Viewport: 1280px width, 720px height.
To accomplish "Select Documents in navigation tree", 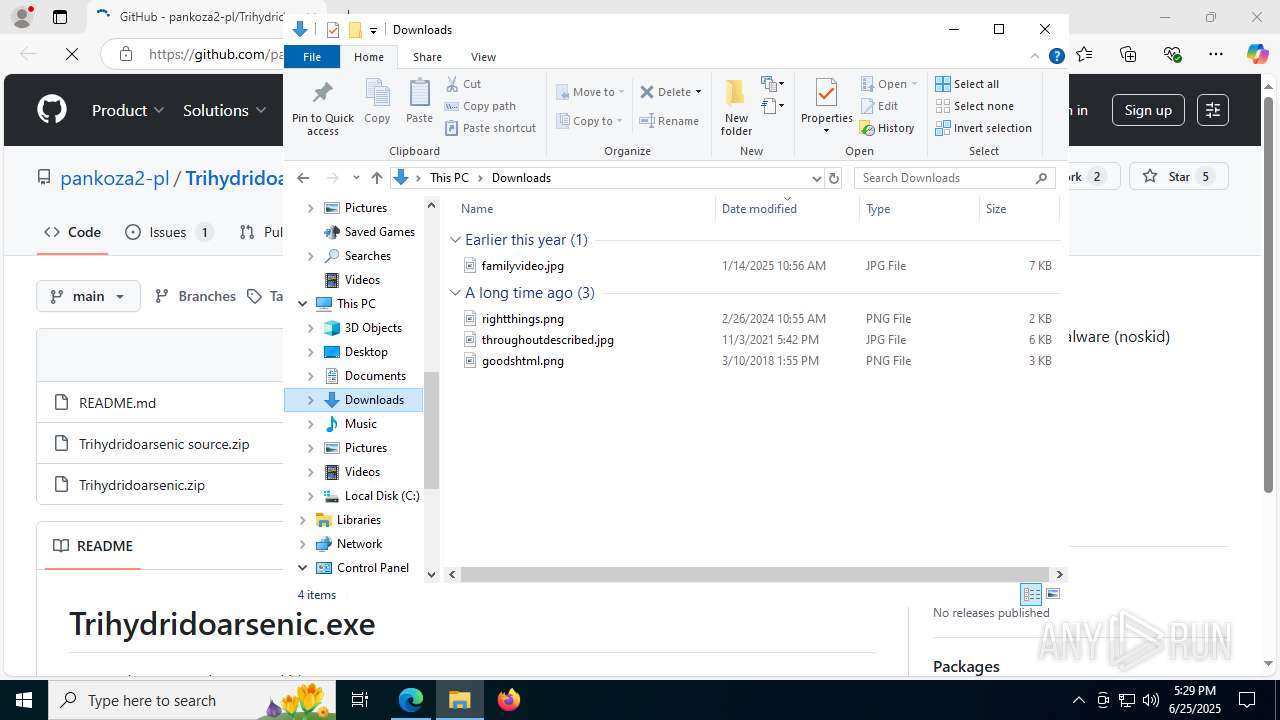I will click(374, 376).
